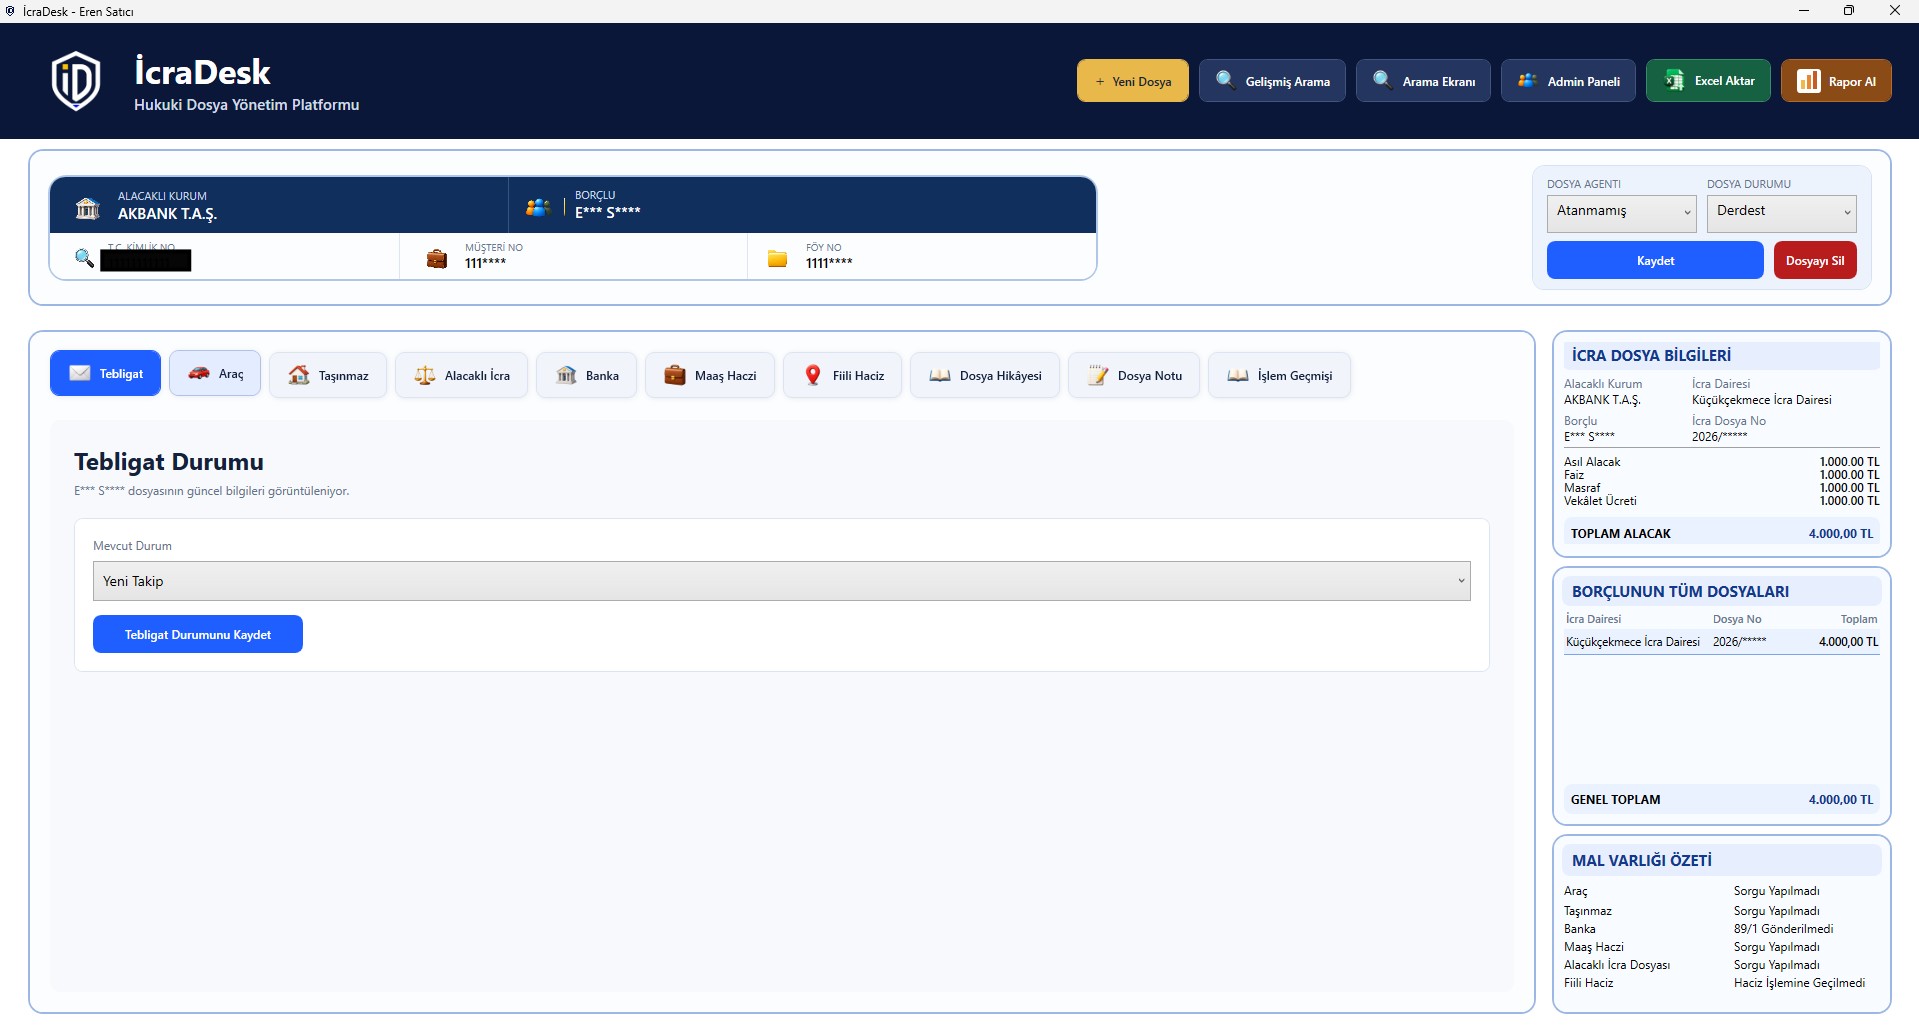This screenshot has width=1919, height=1030.
Task: Go to the Banka tab
Action: click(586, 375)
